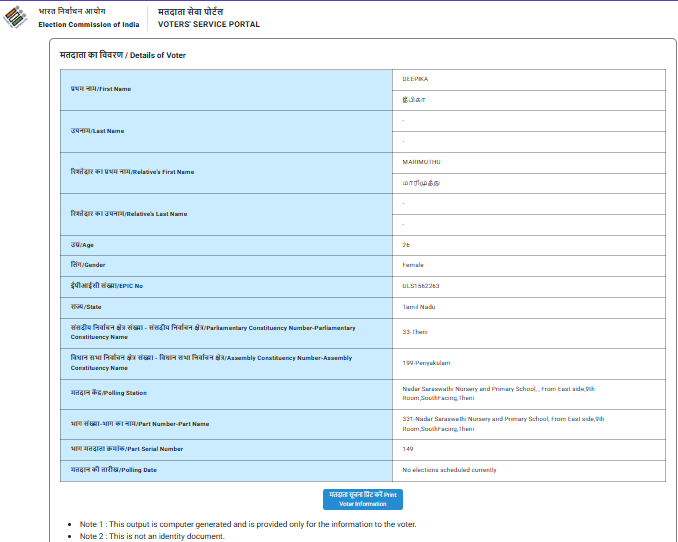Click the parliamentary constituency value 33-Theni
The width and height of the screenshot is (678, 542).
tap(414, 332)
